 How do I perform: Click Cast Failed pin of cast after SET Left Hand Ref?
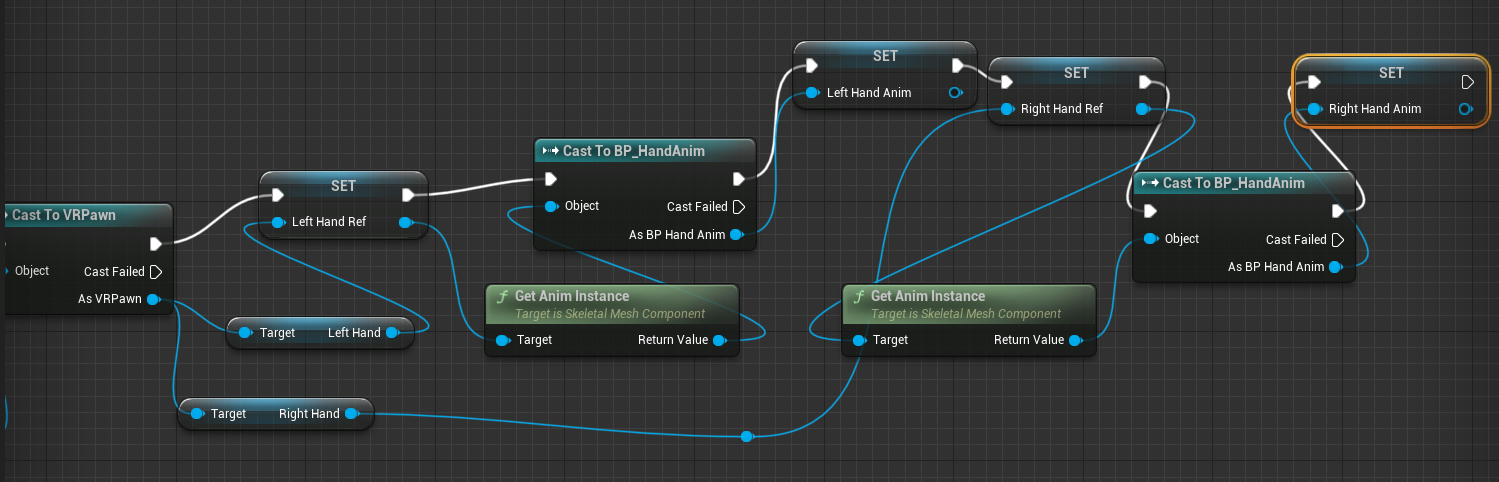(x=739, y=207)
